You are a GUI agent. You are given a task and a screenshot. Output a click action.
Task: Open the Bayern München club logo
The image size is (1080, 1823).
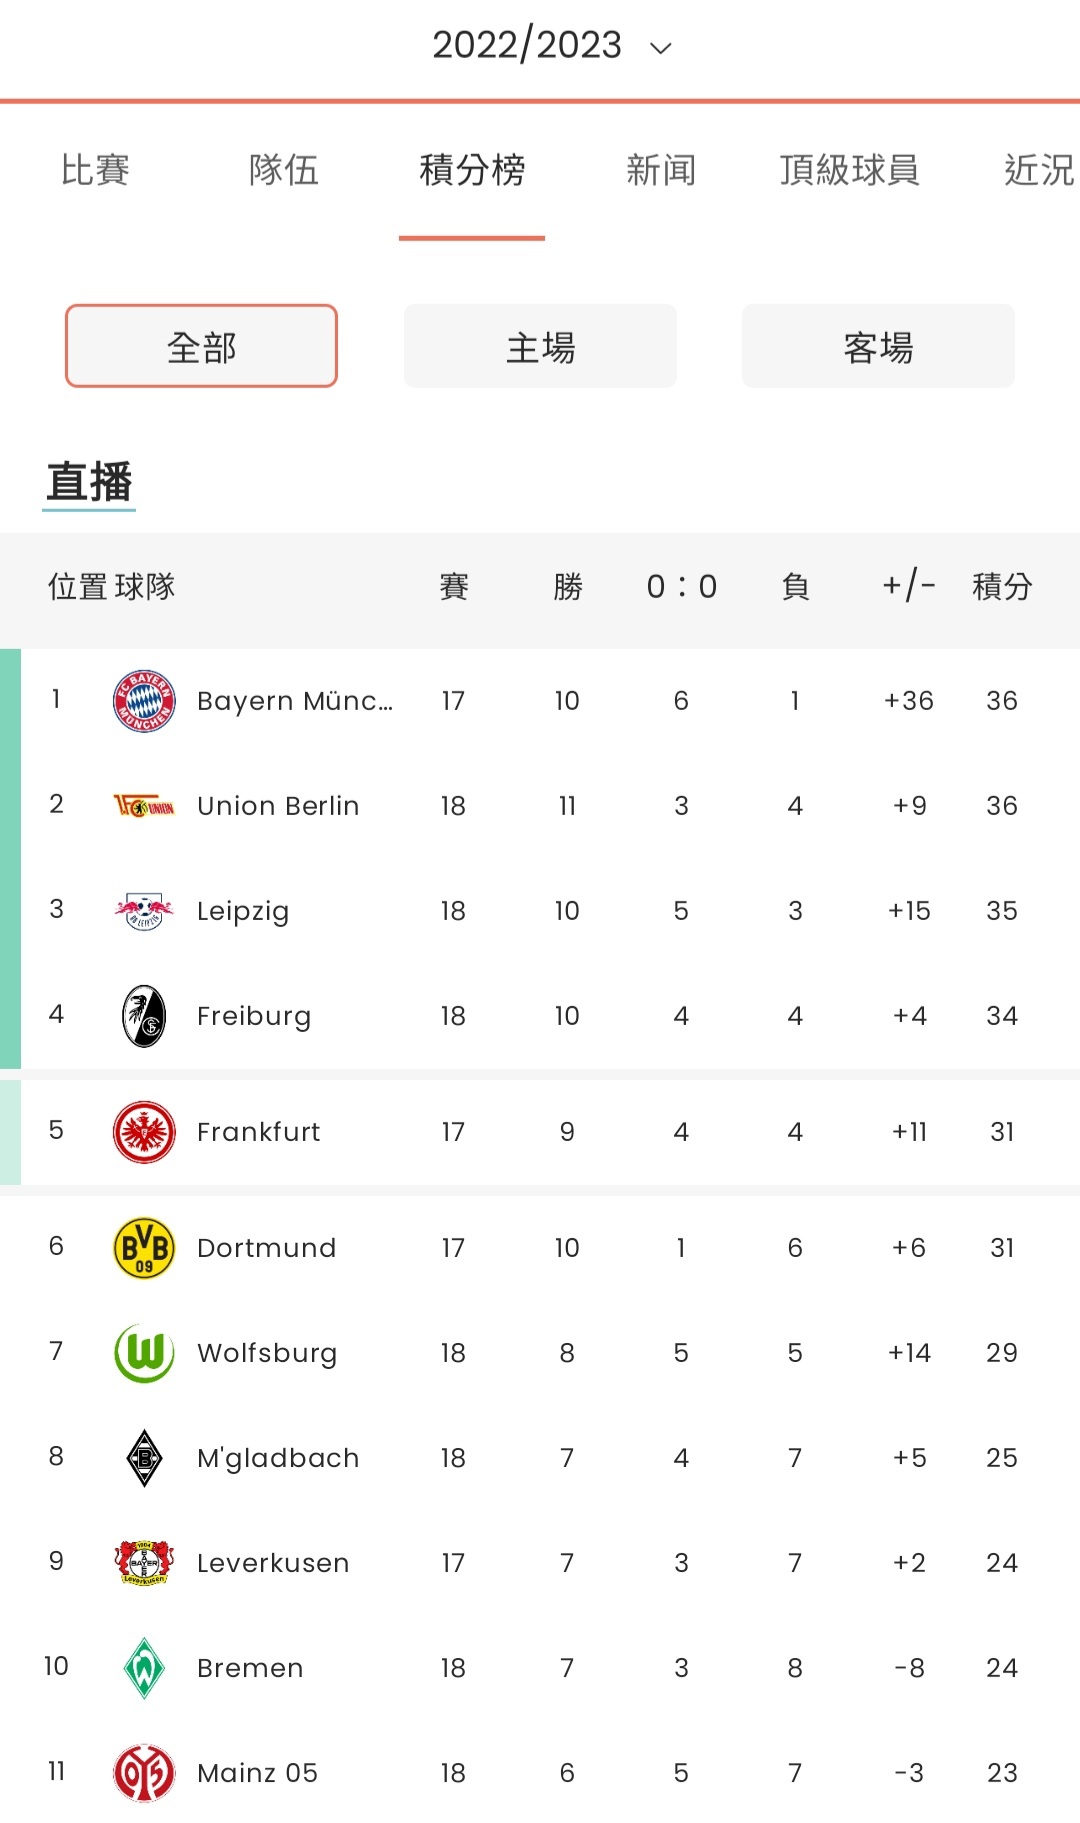click(x=144, y=701)
